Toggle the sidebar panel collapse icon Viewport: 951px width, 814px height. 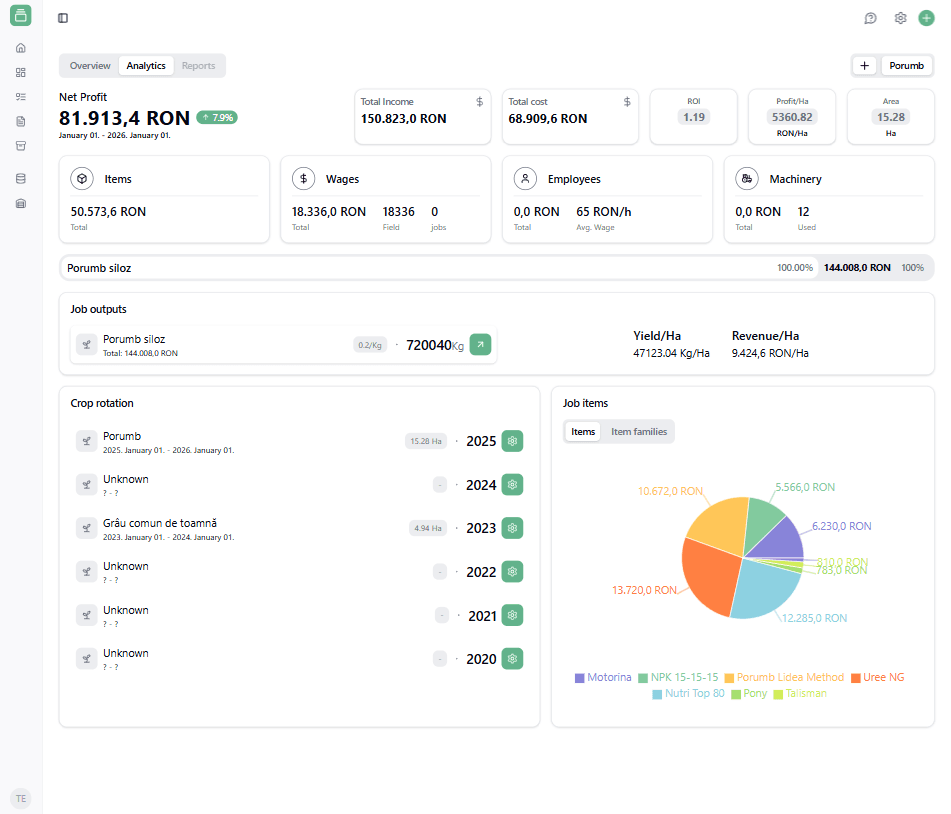point(63,18)
